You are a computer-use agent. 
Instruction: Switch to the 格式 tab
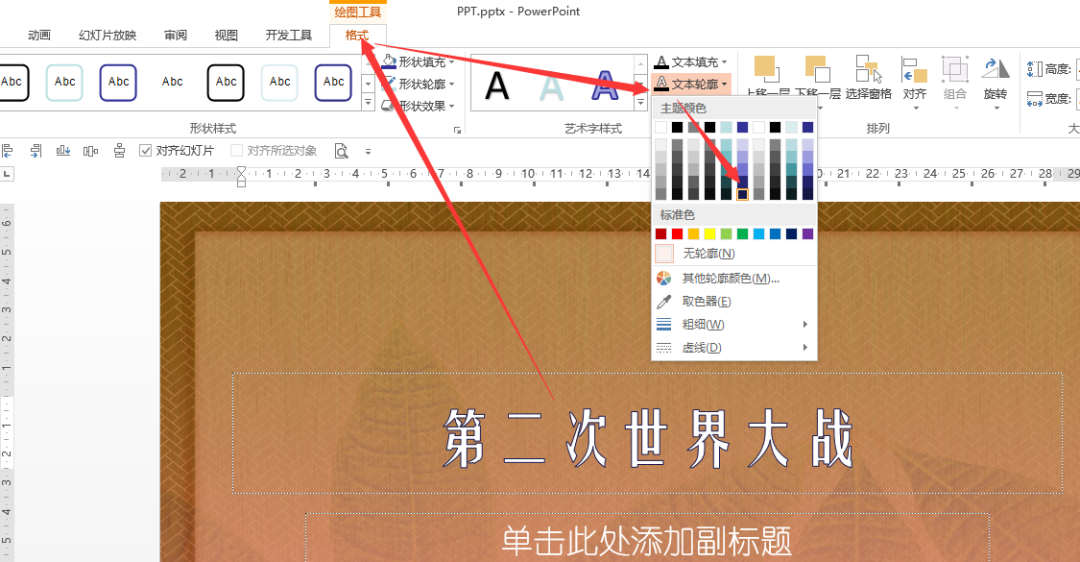point(357,35)
